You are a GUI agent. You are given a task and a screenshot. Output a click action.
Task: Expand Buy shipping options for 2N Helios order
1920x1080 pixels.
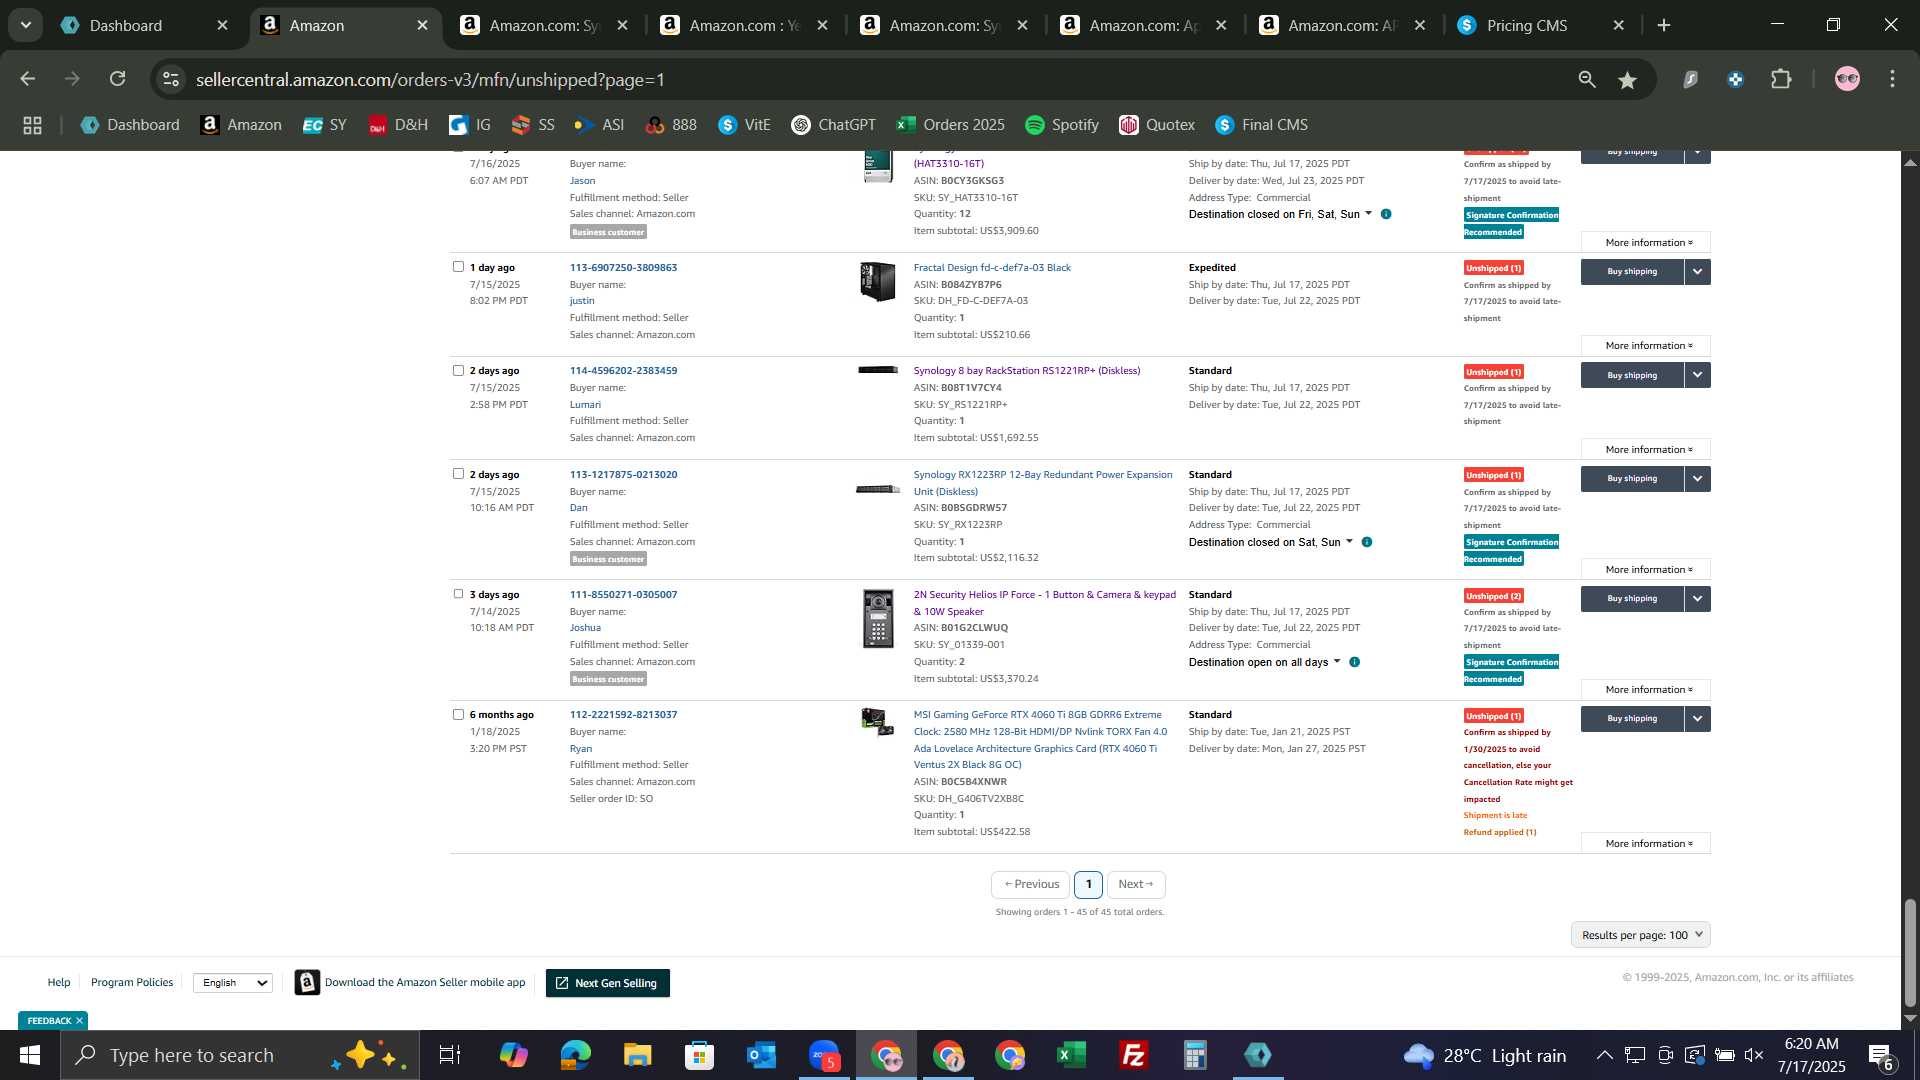click(x=1697, y=599)
